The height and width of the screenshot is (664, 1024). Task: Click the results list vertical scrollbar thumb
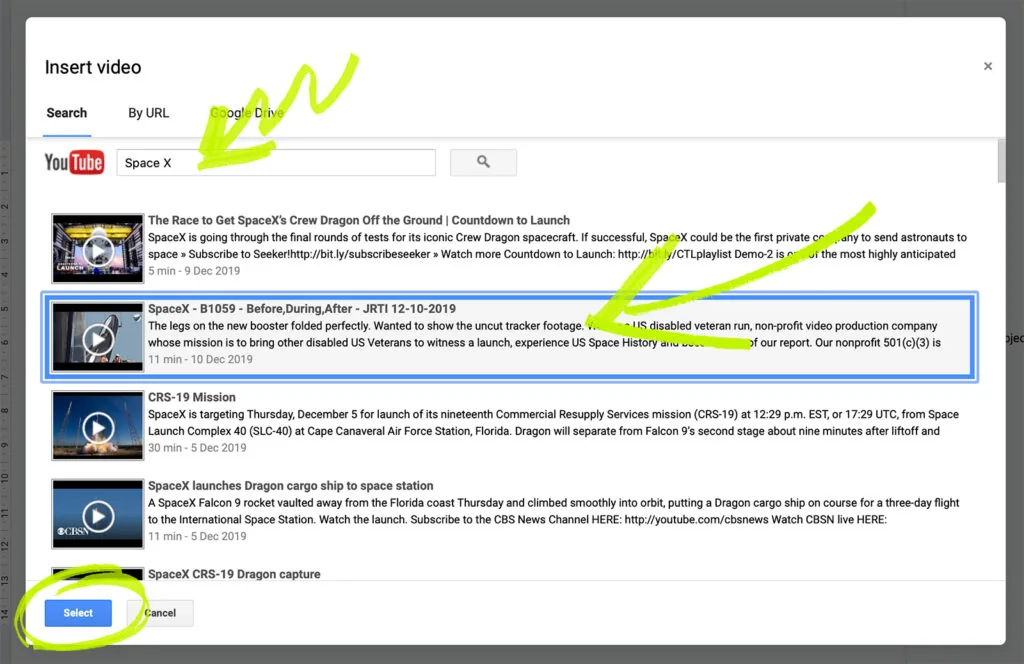(x=1001, y=161)
